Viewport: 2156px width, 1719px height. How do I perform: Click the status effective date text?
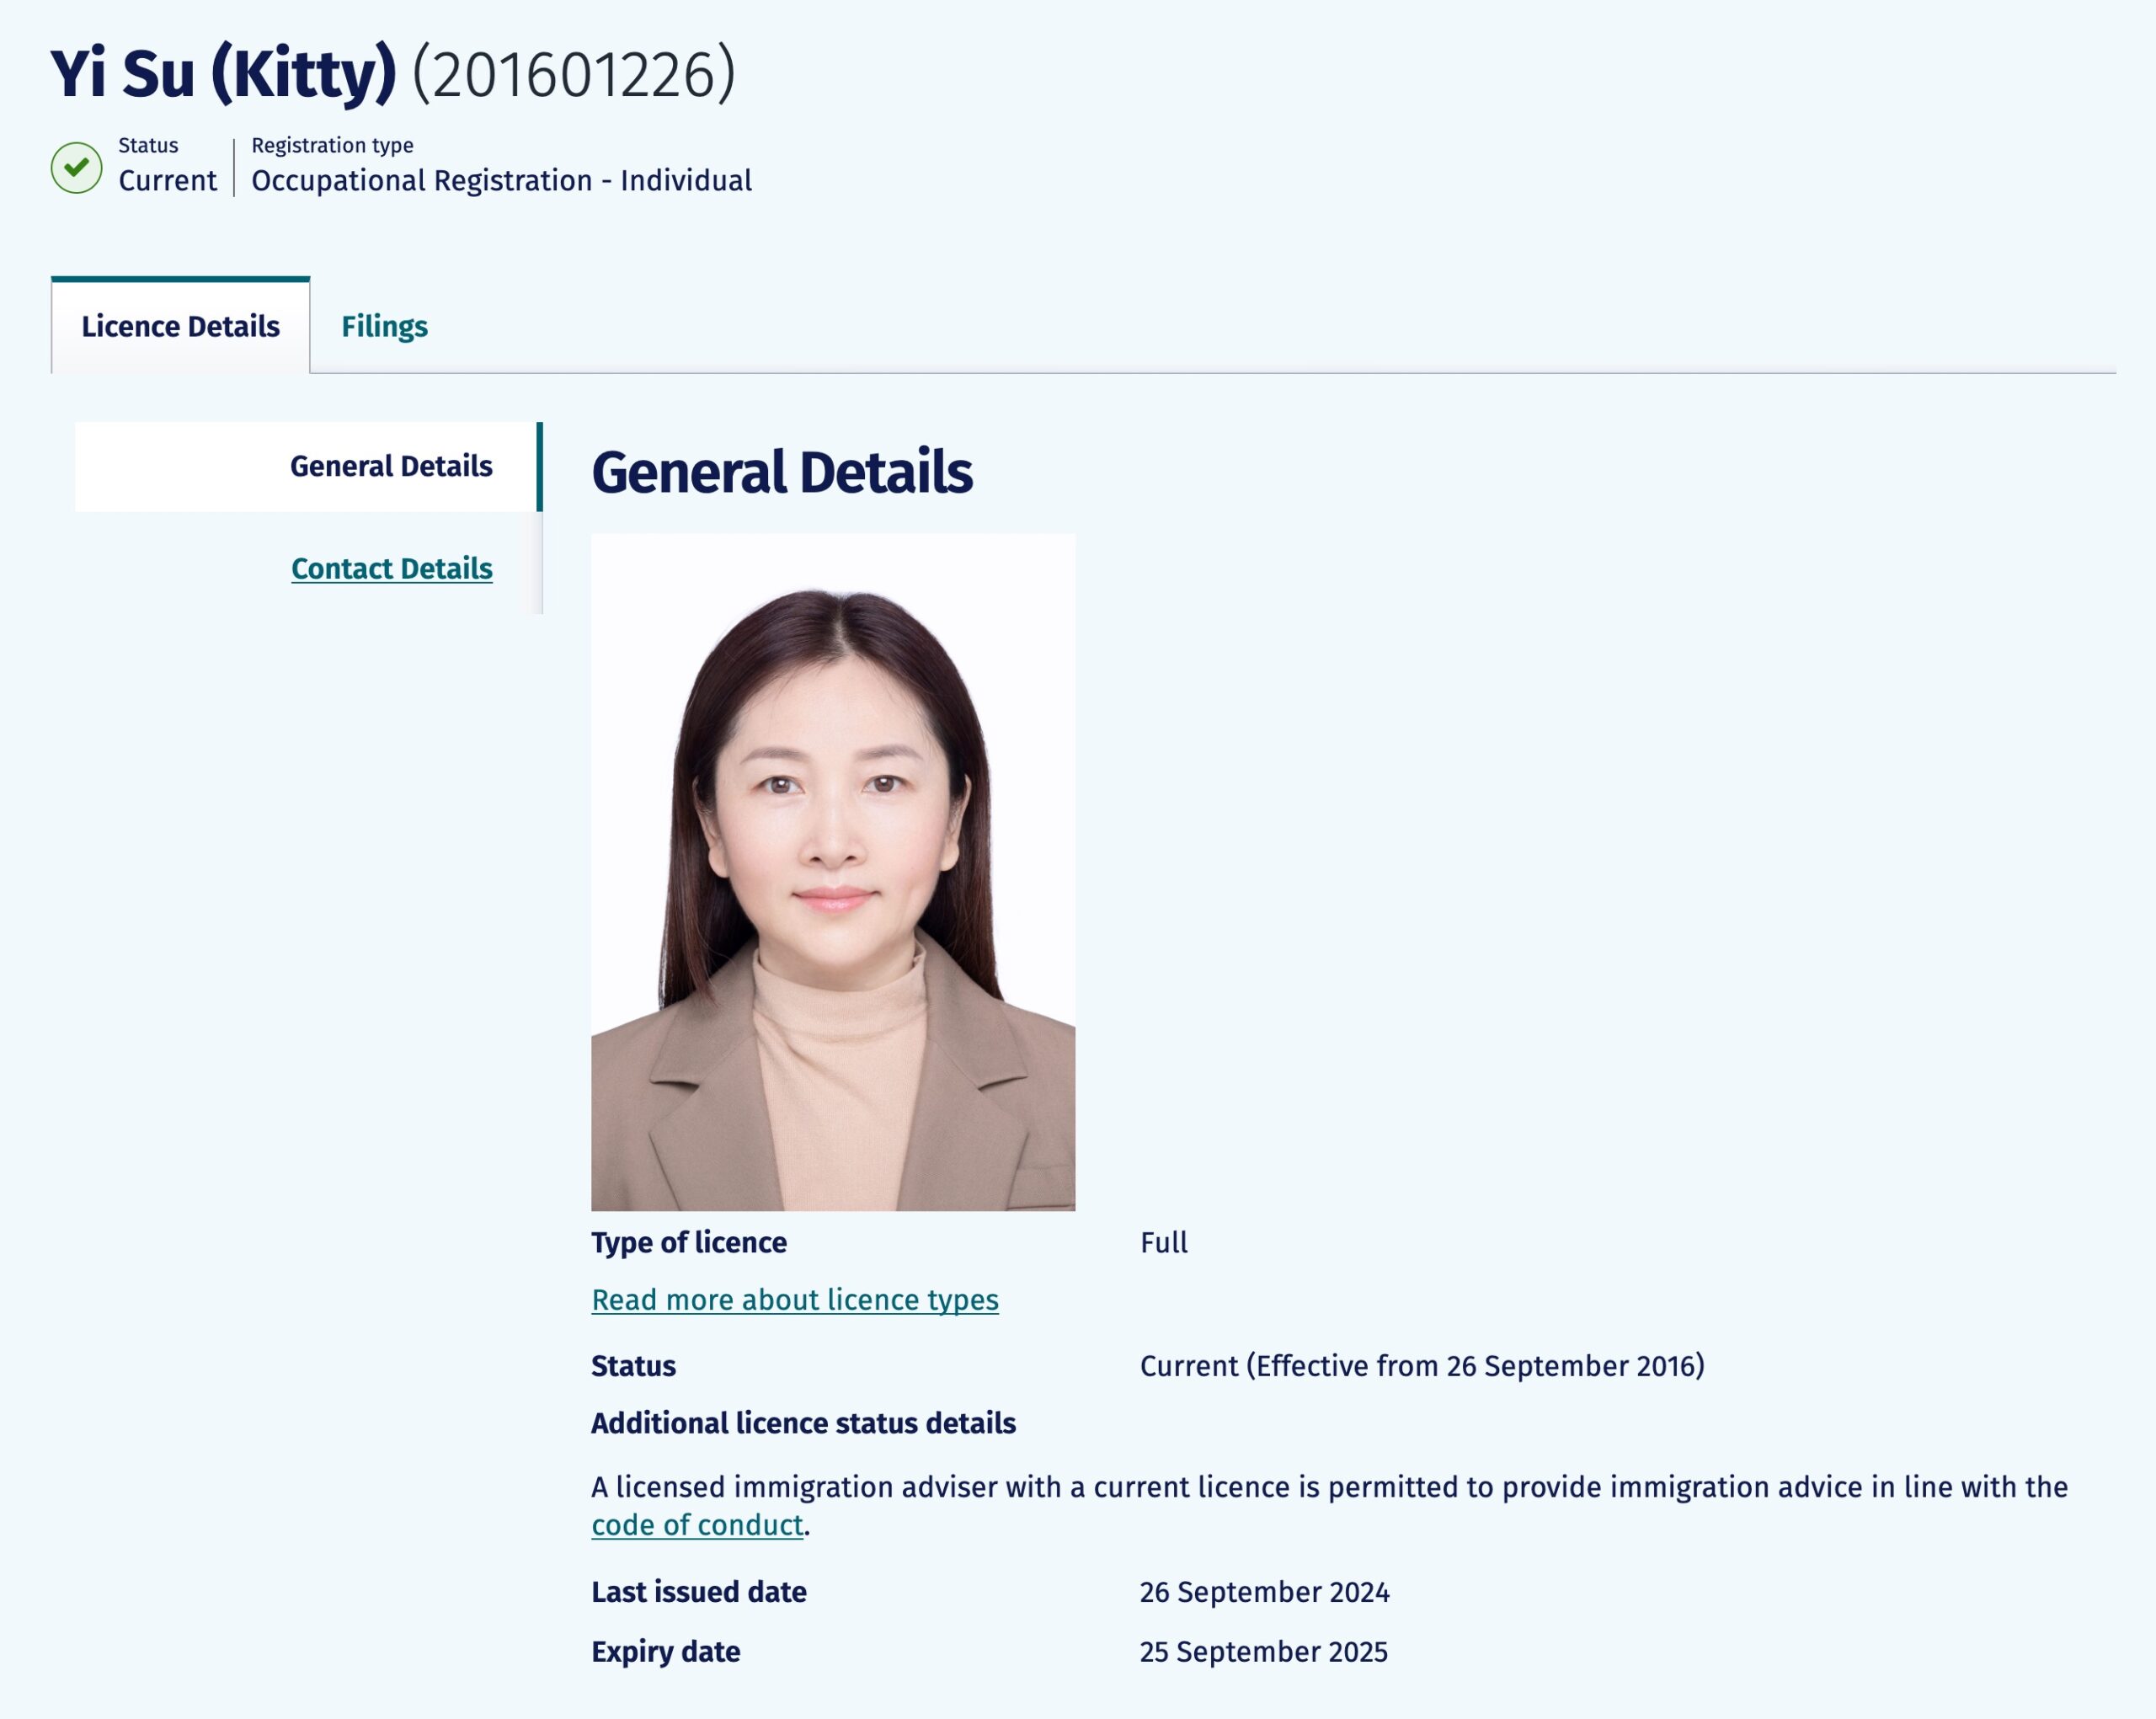coord(1421,1365)
